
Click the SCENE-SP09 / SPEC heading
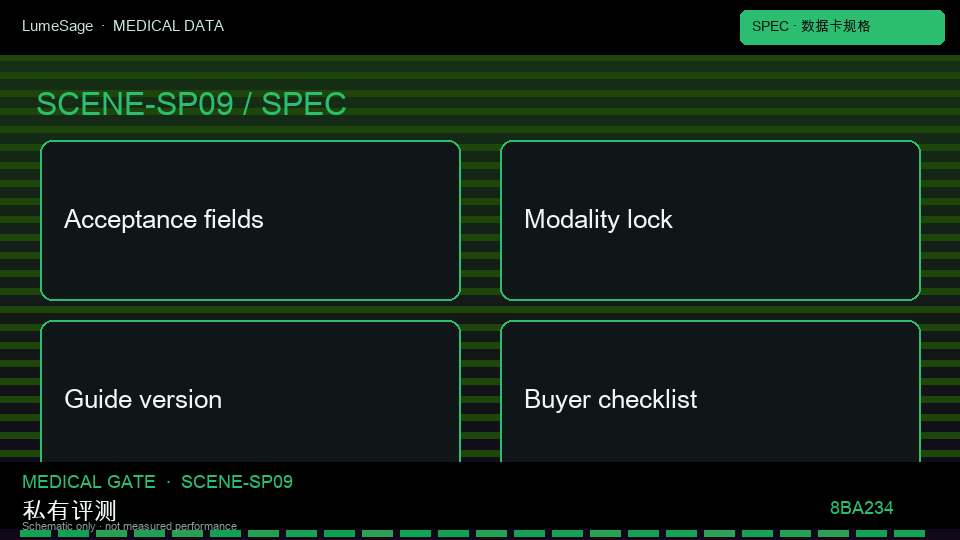click(192, 103)
